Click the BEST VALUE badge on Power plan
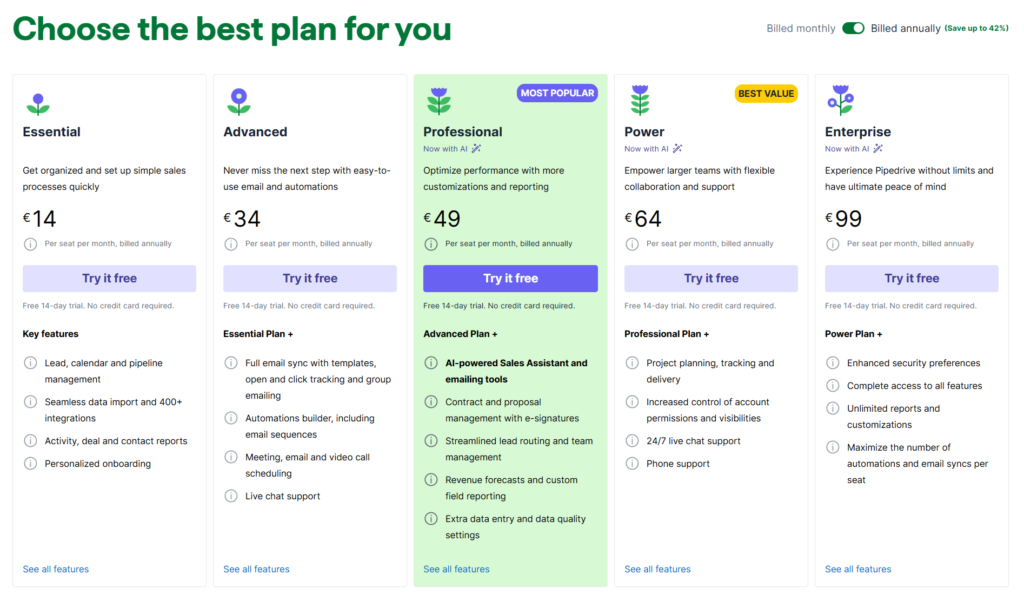1024x594 pixels. pyautogui.click(x=766, y=93)
